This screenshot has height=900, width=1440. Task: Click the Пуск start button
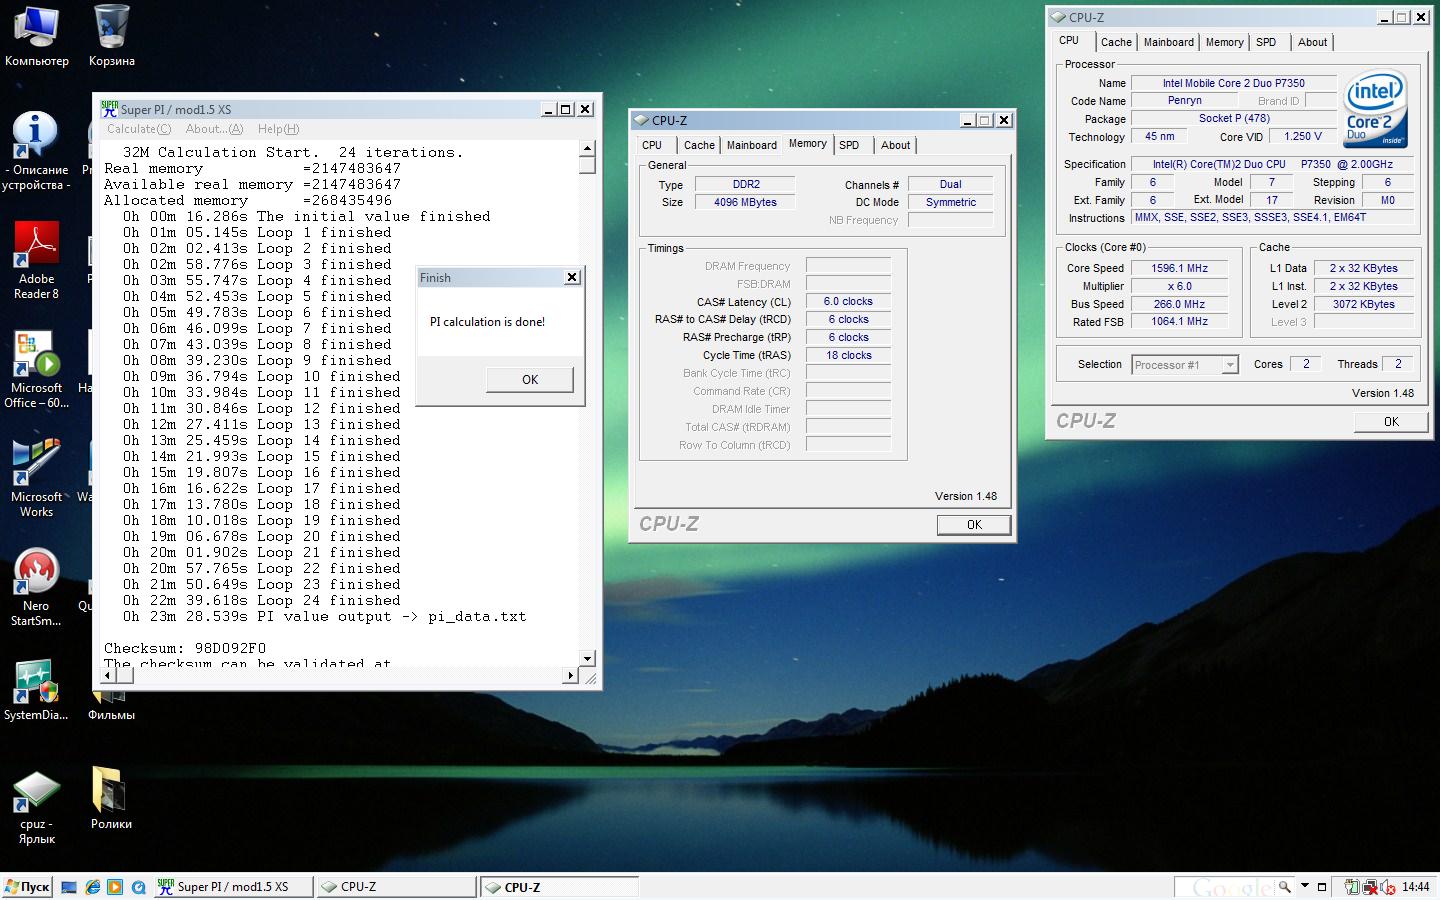27,887
